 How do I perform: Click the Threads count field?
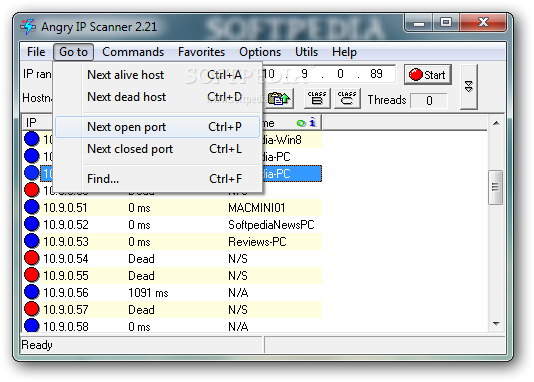pyautogui.click(x=429, y=100)
